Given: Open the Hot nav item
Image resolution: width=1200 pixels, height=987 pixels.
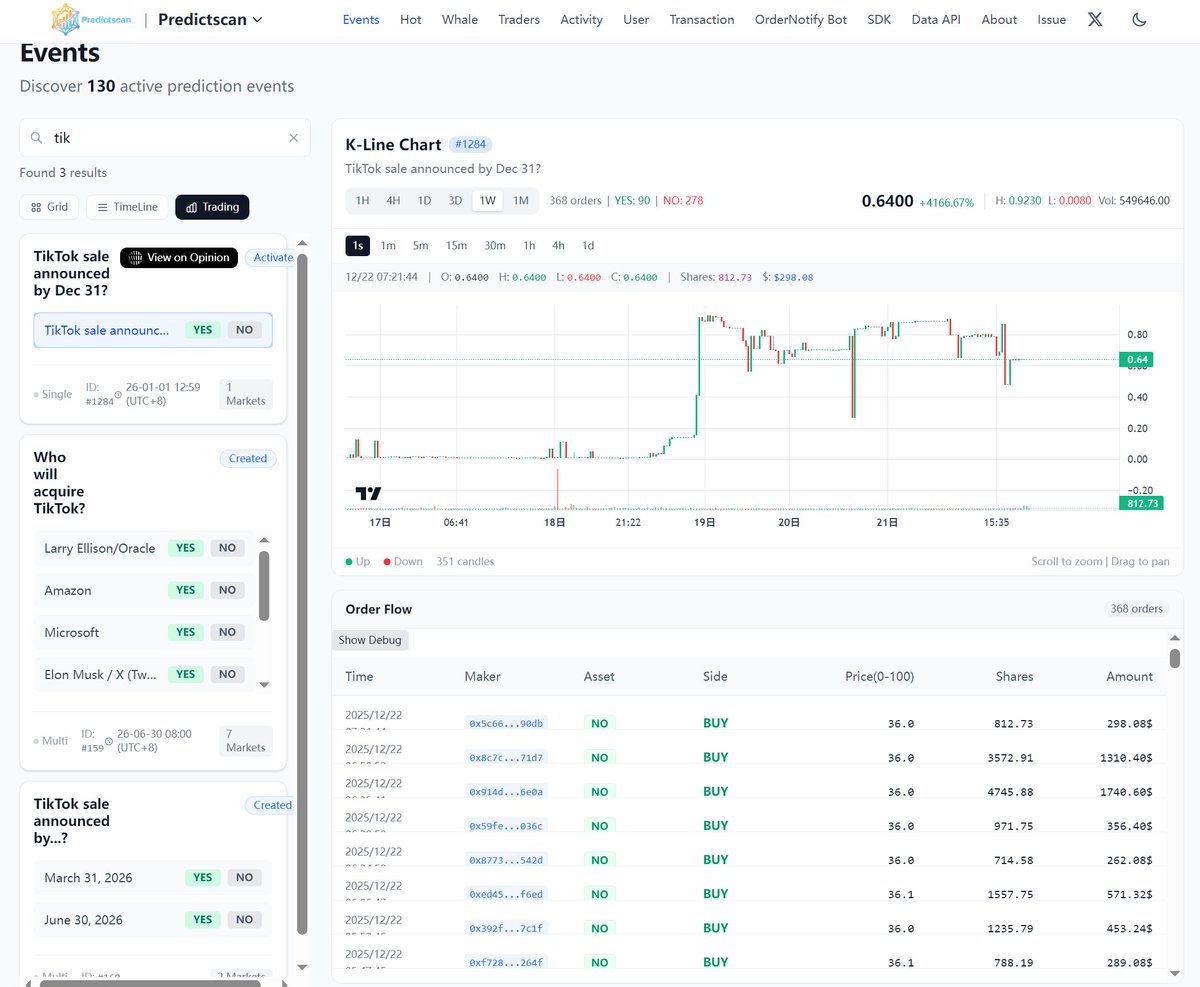Looking at the screenshot, I should [x=410, y=19].
